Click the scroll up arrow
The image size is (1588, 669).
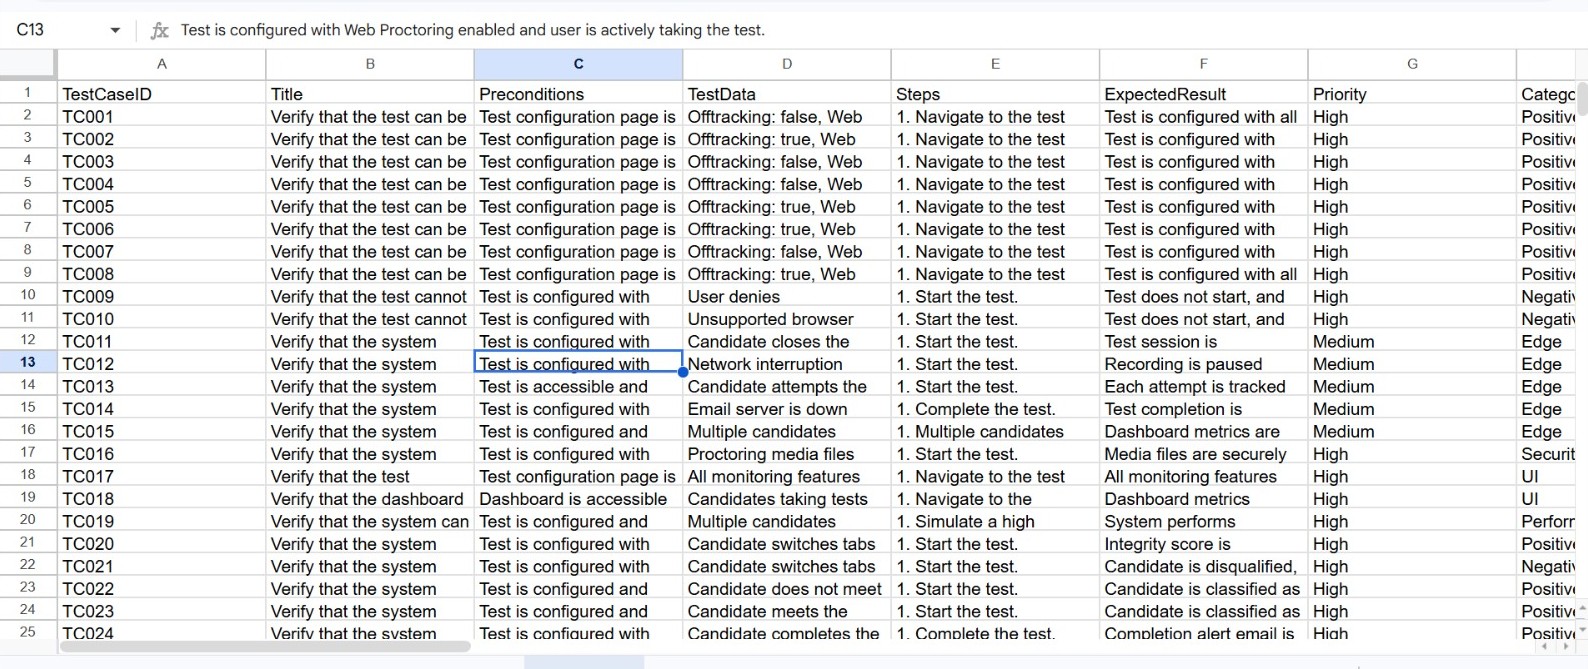pyautogui.click(x=1581, y=608)
